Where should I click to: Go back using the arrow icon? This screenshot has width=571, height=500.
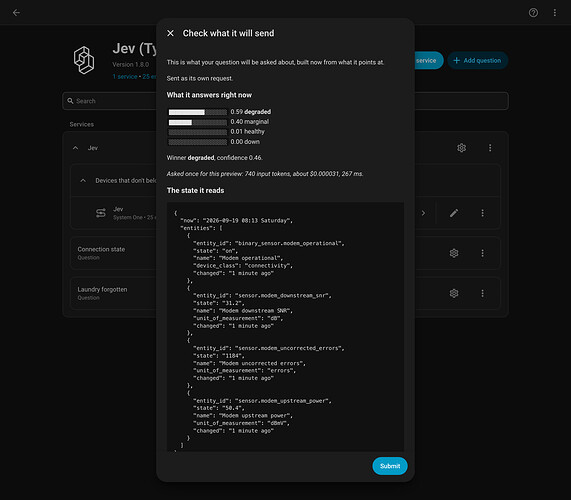click(x=16, y=13)
